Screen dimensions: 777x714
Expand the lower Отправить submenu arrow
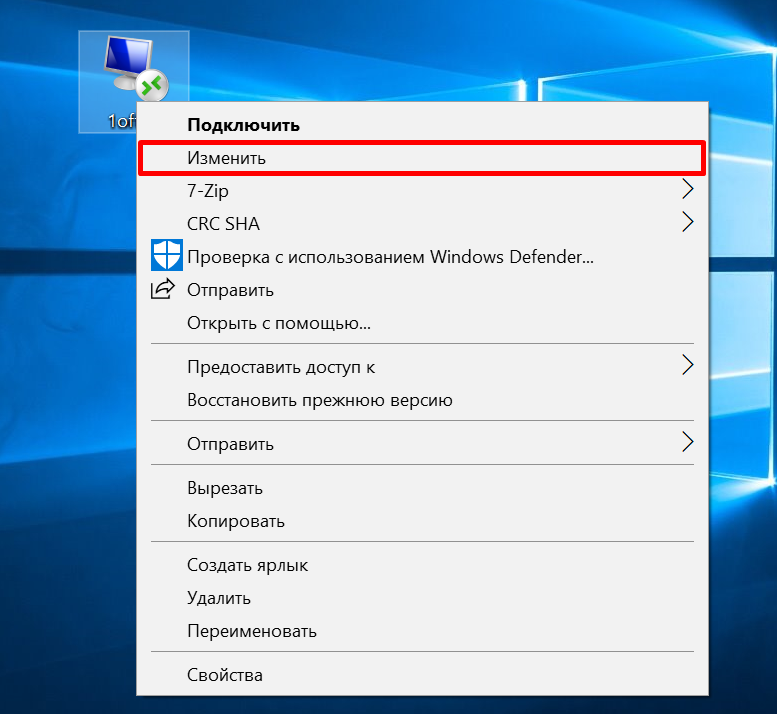tap(687, 441)
